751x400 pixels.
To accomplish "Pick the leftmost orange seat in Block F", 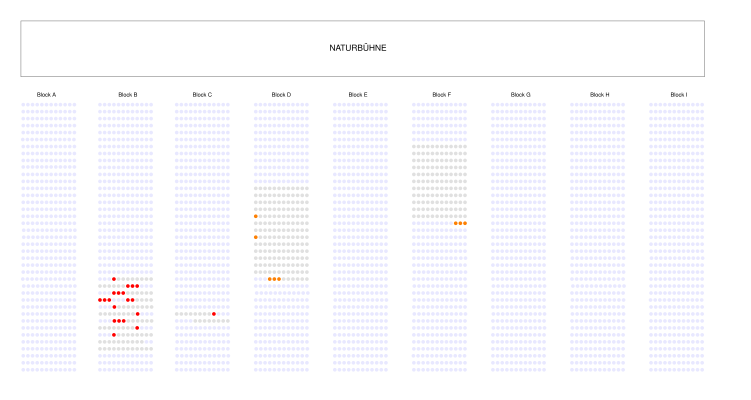I will [x=455, y=223].
